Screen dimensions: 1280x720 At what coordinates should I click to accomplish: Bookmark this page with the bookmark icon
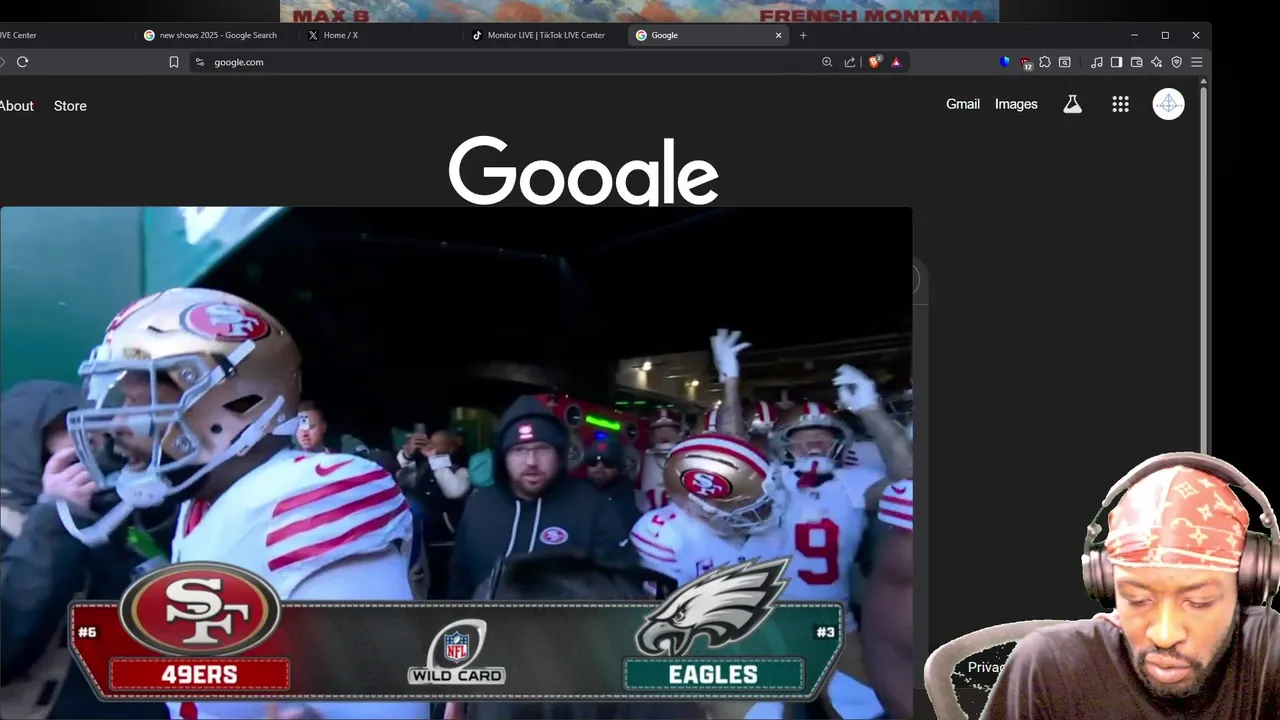pyautogui.click(x=174, y=62)
